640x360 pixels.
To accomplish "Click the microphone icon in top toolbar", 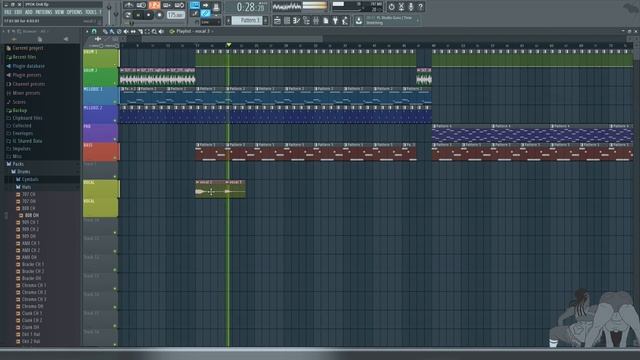I will [411, 7].
